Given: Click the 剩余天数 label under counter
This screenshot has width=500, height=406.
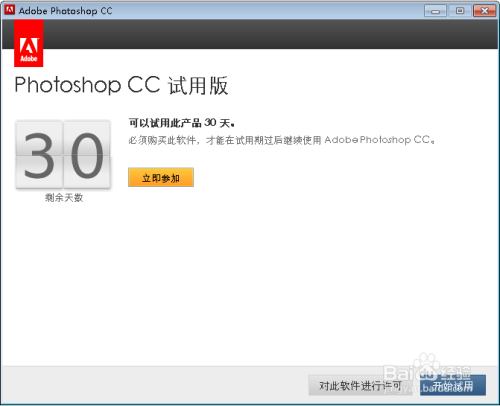Looking at the screenshot, I should [64, 198].
